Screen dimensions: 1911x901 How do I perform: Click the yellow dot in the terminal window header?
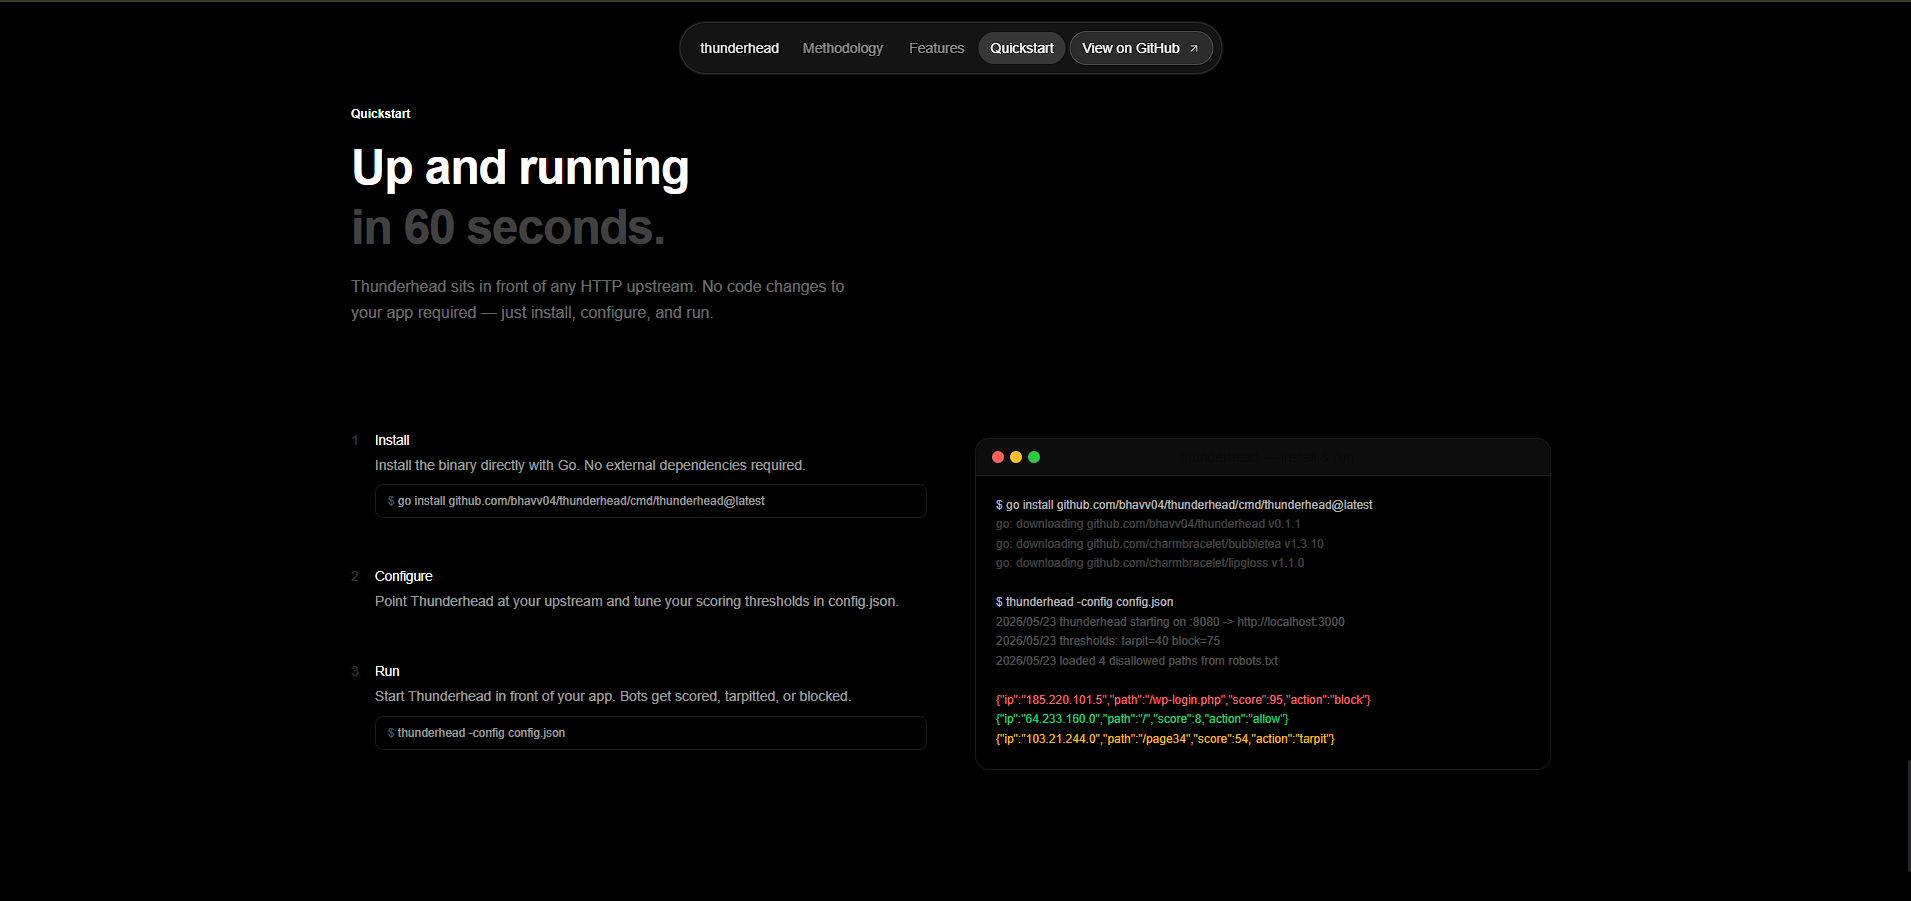1016,457
